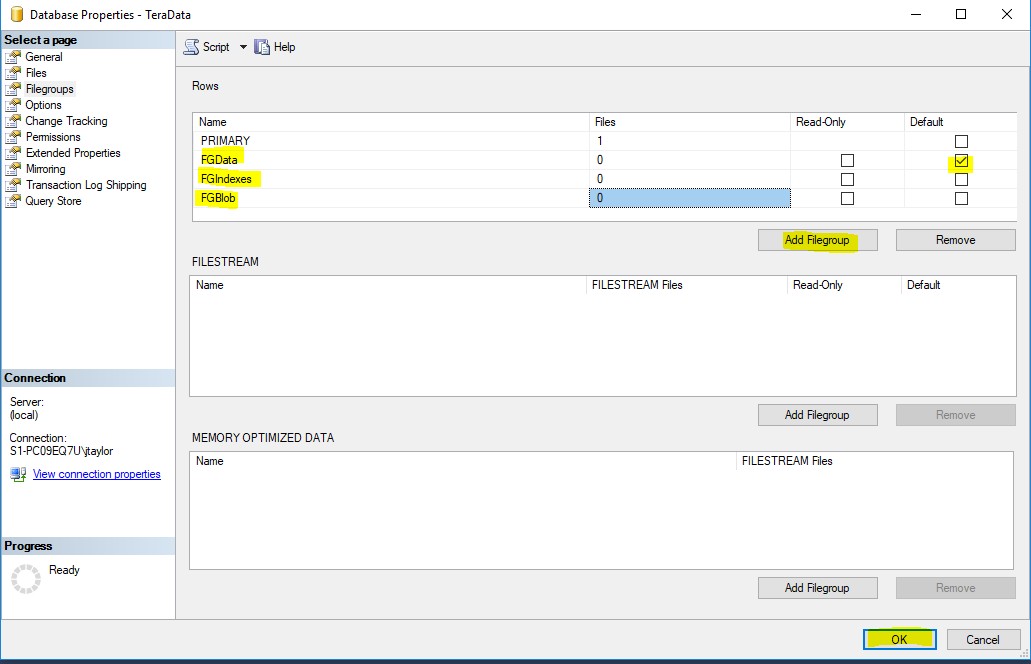The width and height of the screenshot is (1031, 664).
Task: Confirm with the OK button
Action: click(x=899, y=640)
